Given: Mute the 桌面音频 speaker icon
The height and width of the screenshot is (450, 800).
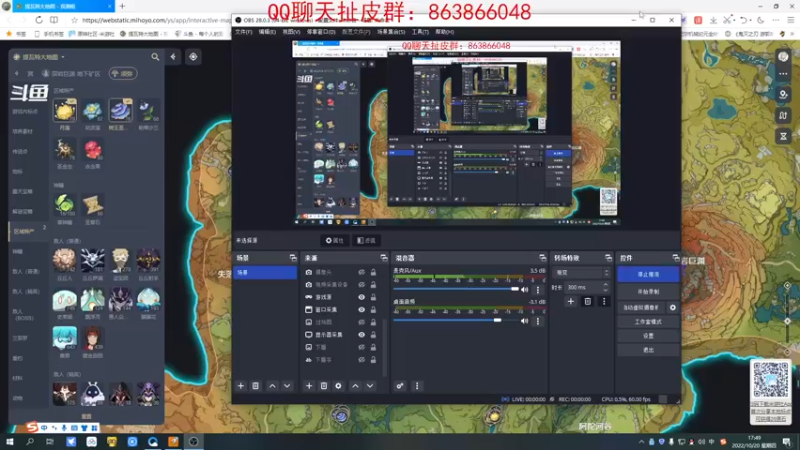Looking at the screenshot, I should point(524,321).
